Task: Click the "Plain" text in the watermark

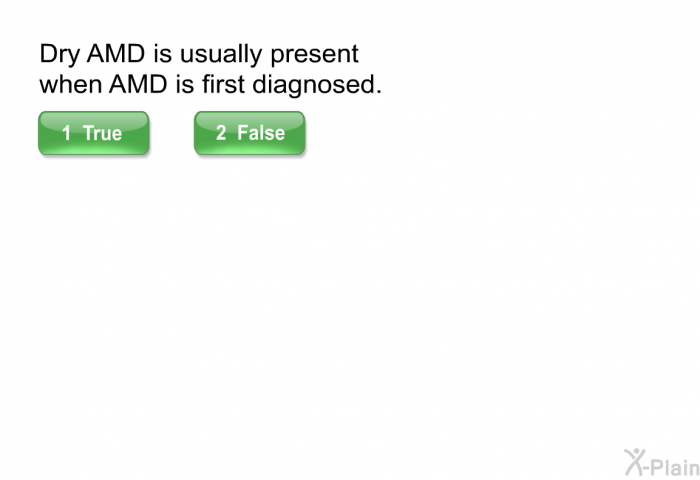Action: (677, 467)
